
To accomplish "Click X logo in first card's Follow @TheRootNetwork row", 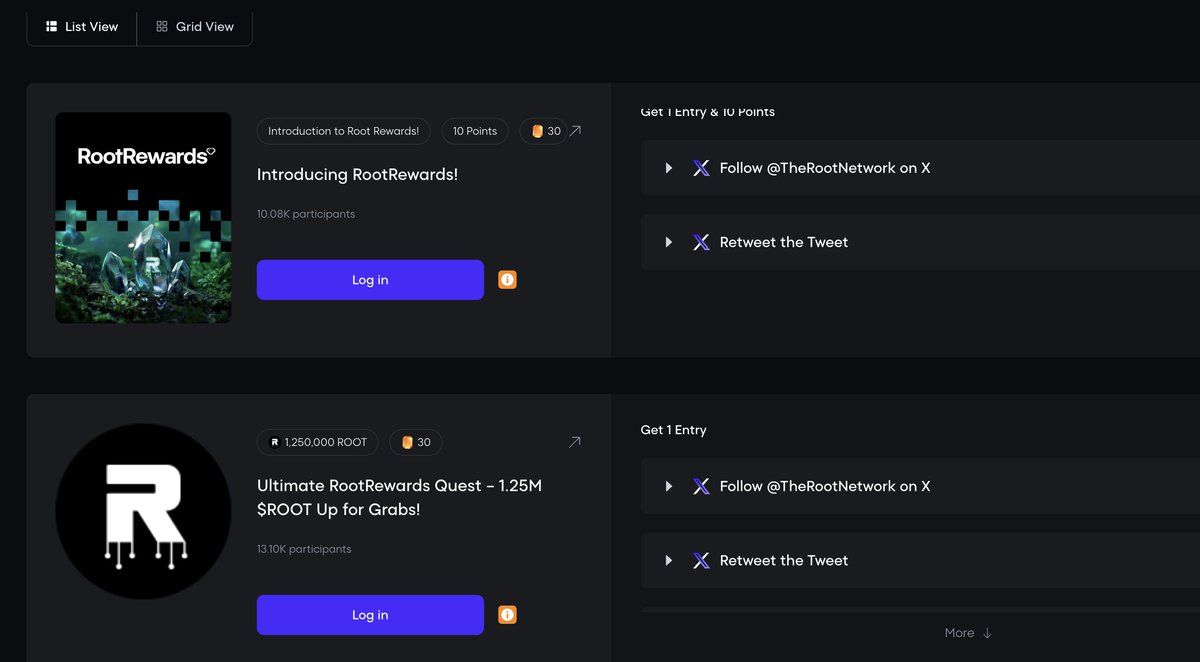I will click(x=701, y=168).
